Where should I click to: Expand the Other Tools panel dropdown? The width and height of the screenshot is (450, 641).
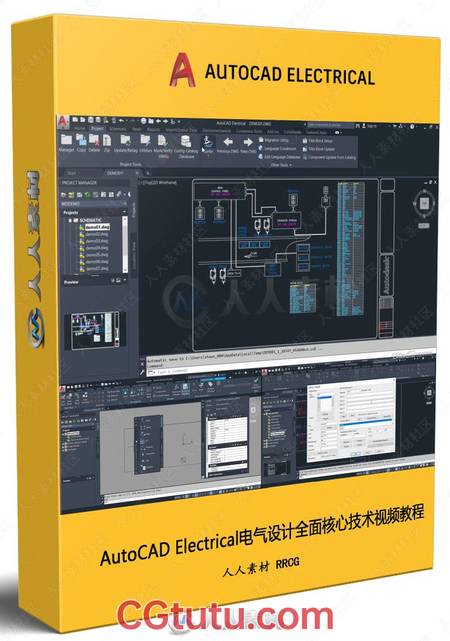pyautogui.click(x=281, y=165)
